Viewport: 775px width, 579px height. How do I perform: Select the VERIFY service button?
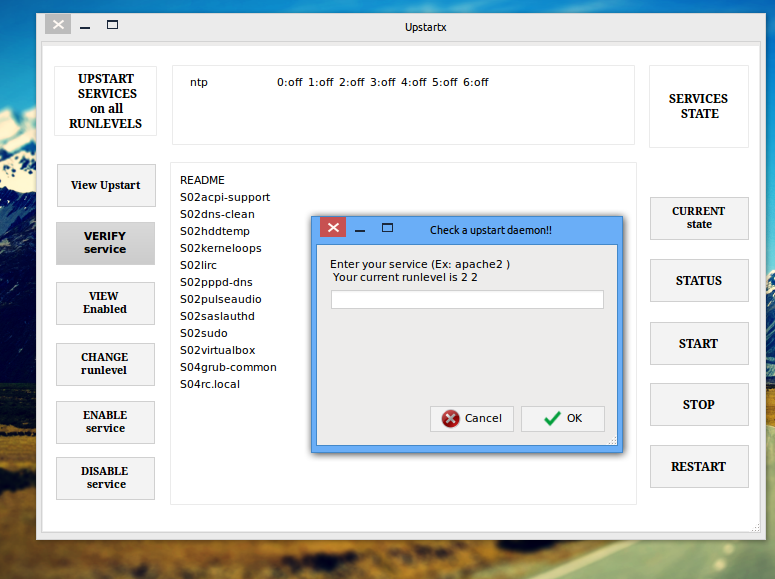105,243
